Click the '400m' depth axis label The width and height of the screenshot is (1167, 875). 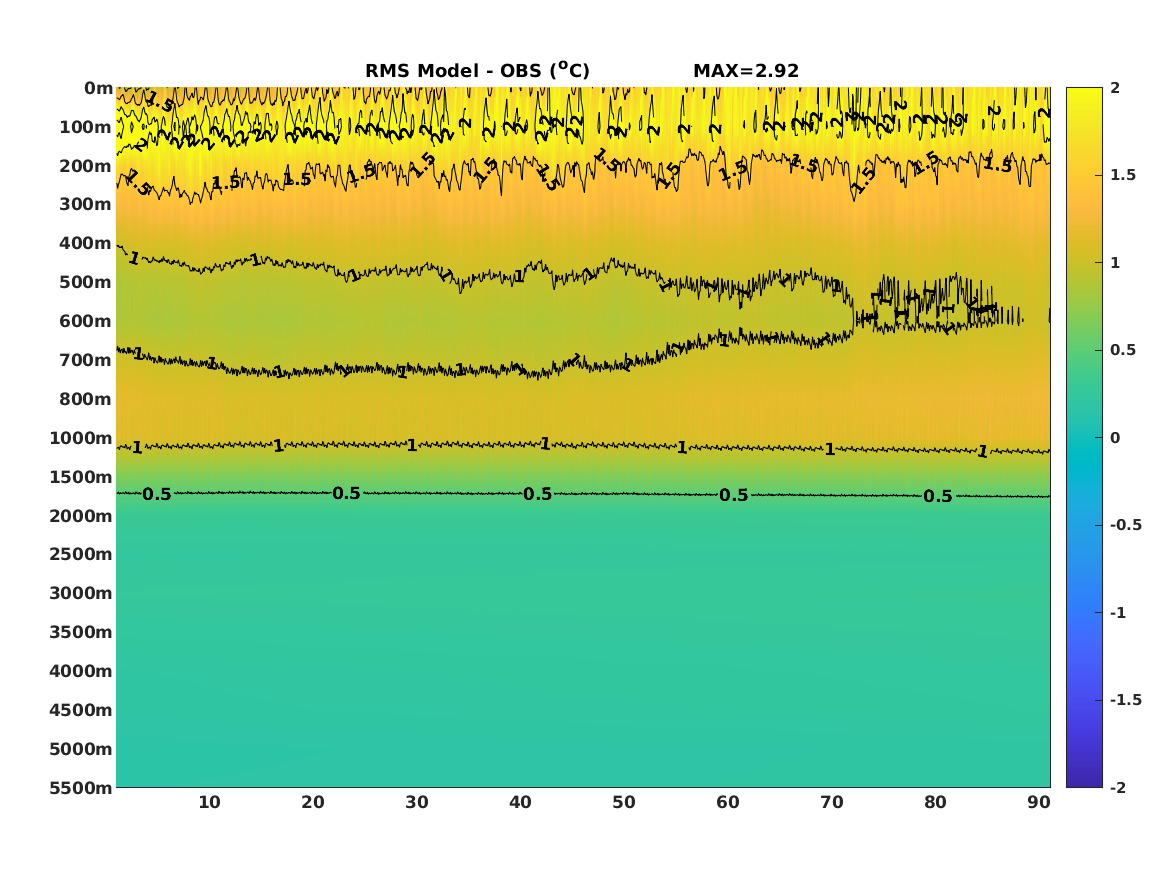point(86,243)
